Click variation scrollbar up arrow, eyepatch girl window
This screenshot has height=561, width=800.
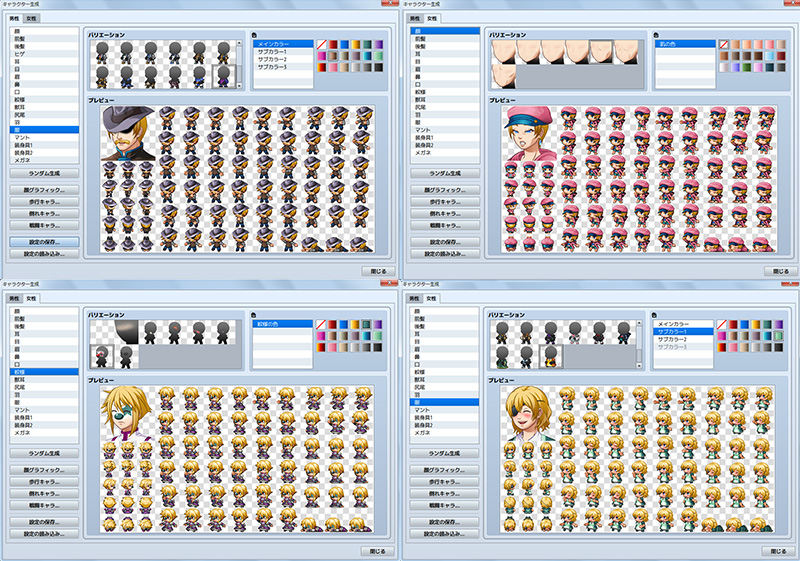click(639, 323)
